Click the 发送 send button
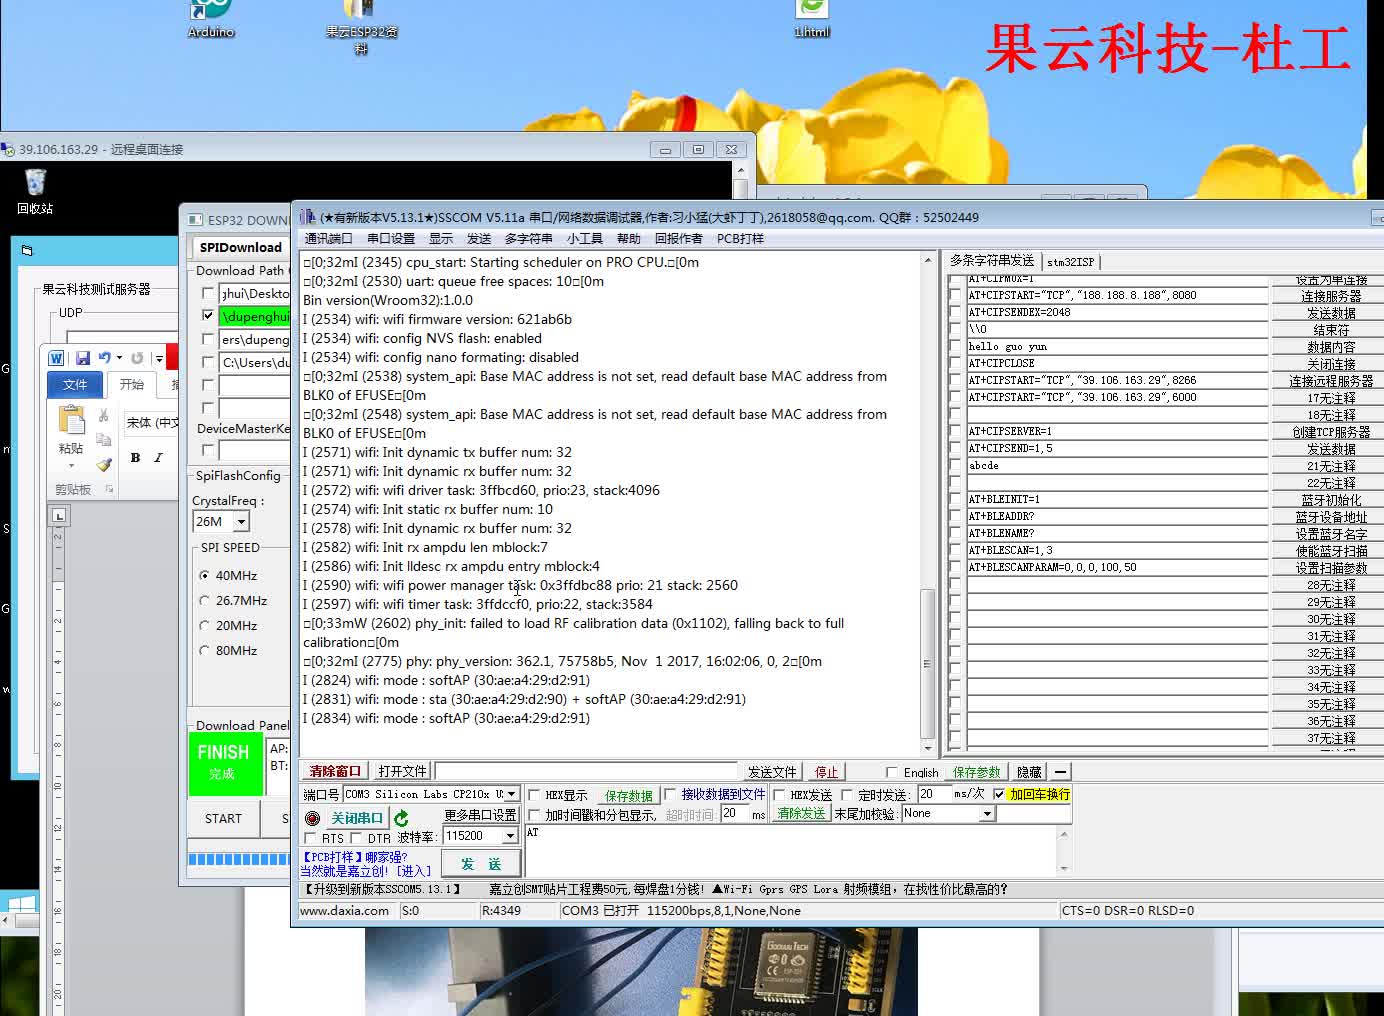Screen dimensions: 1384x1016 (480, 864)
